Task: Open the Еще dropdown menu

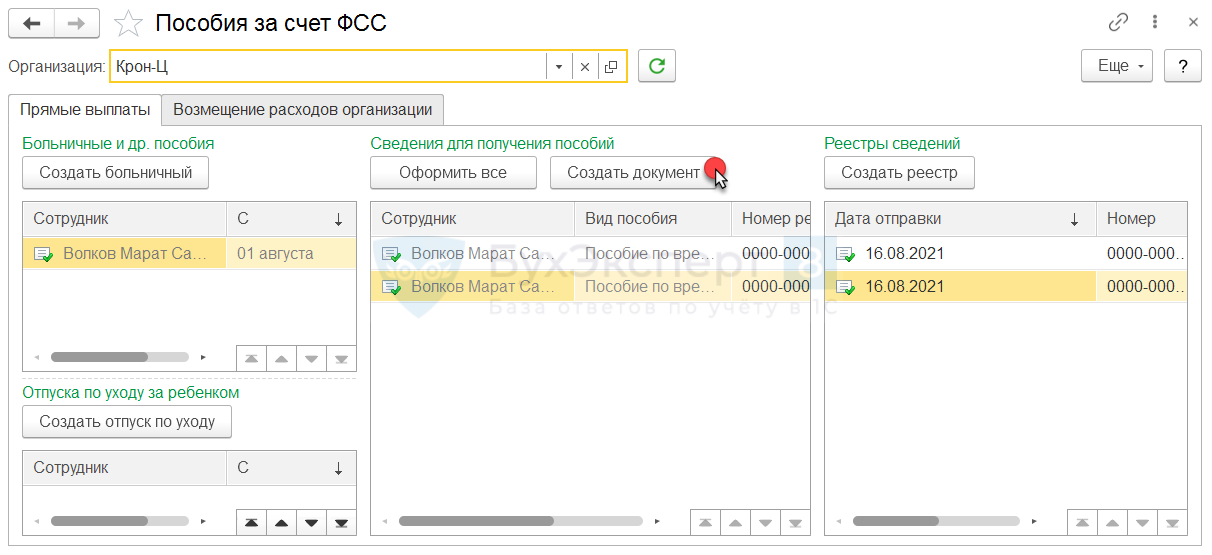Action: pos(1117,66)
